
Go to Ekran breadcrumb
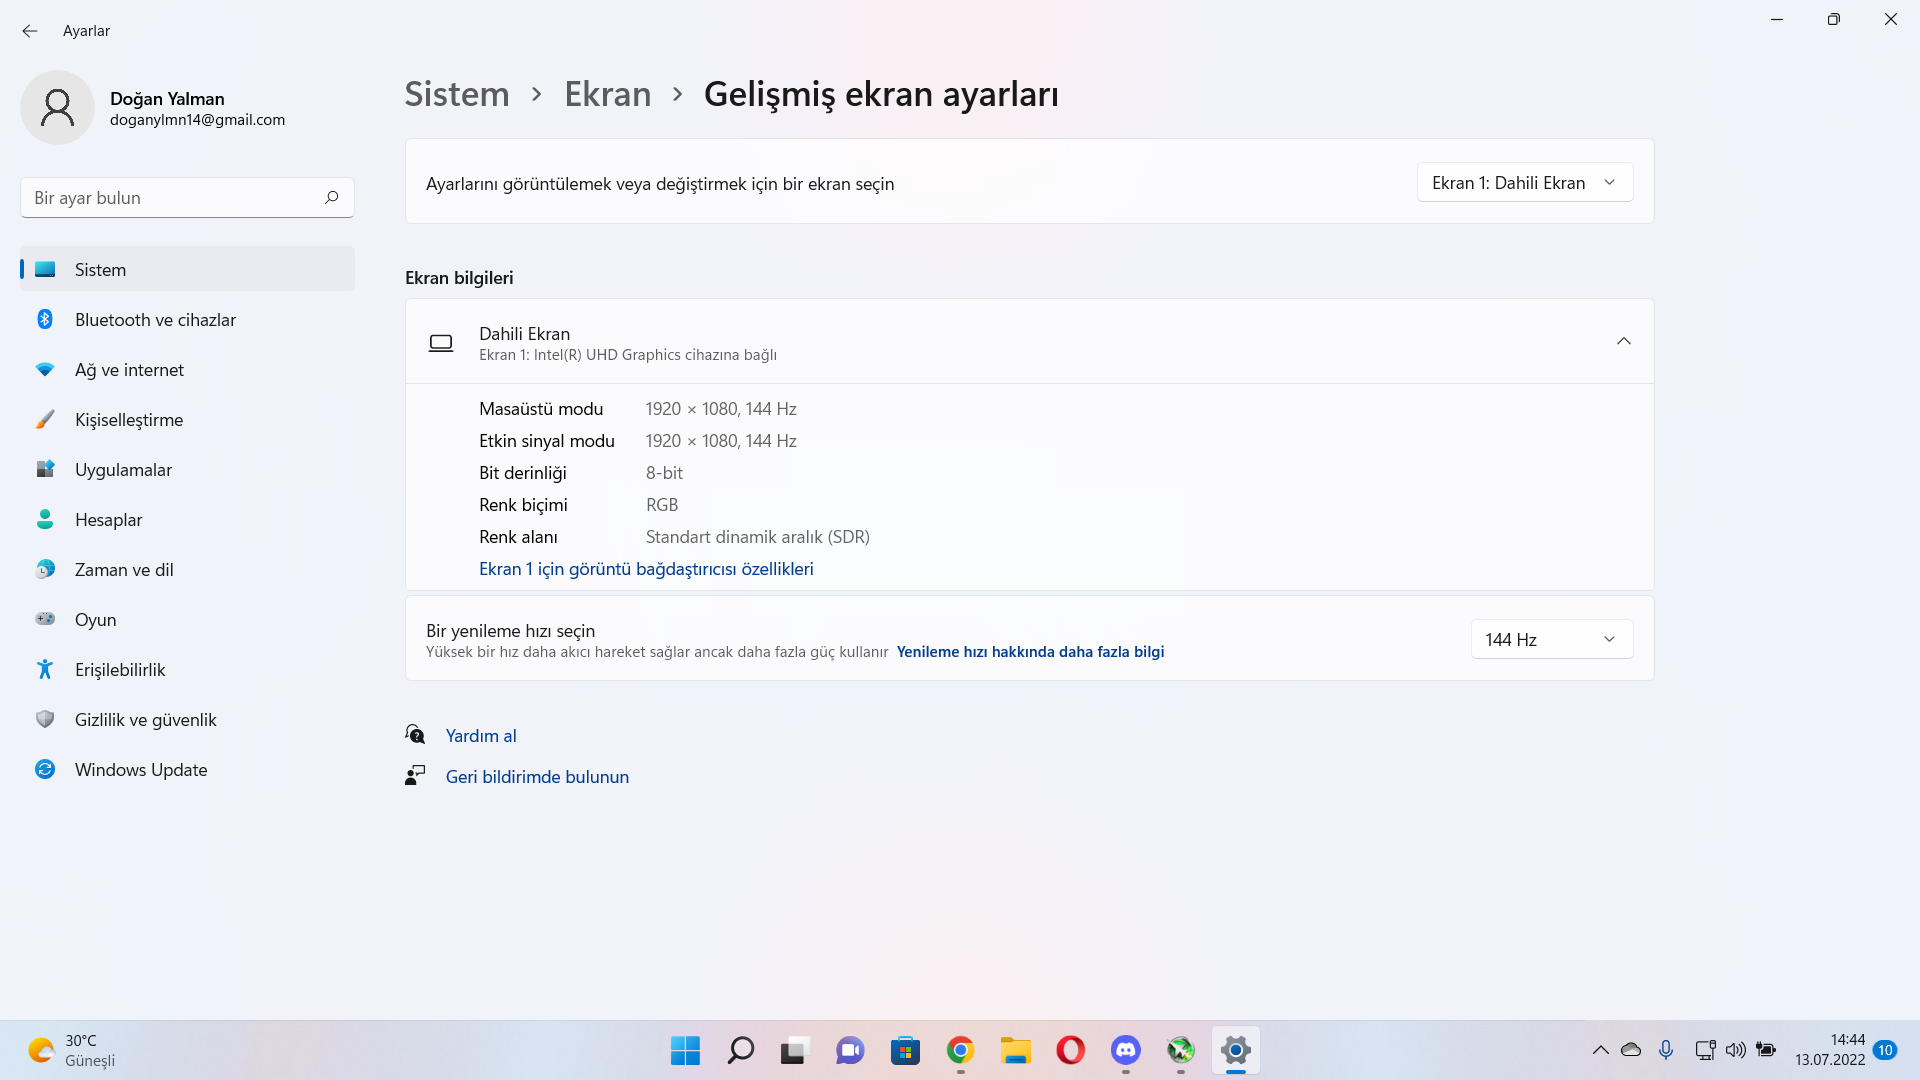[607, 94]
